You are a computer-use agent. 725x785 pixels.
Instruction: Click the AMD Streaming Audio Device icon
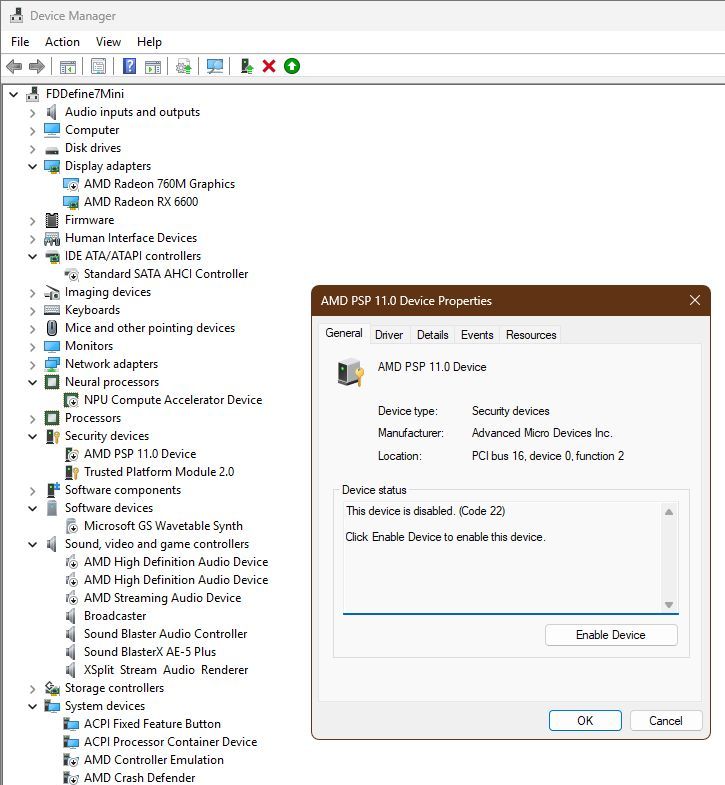pos(72,598)
